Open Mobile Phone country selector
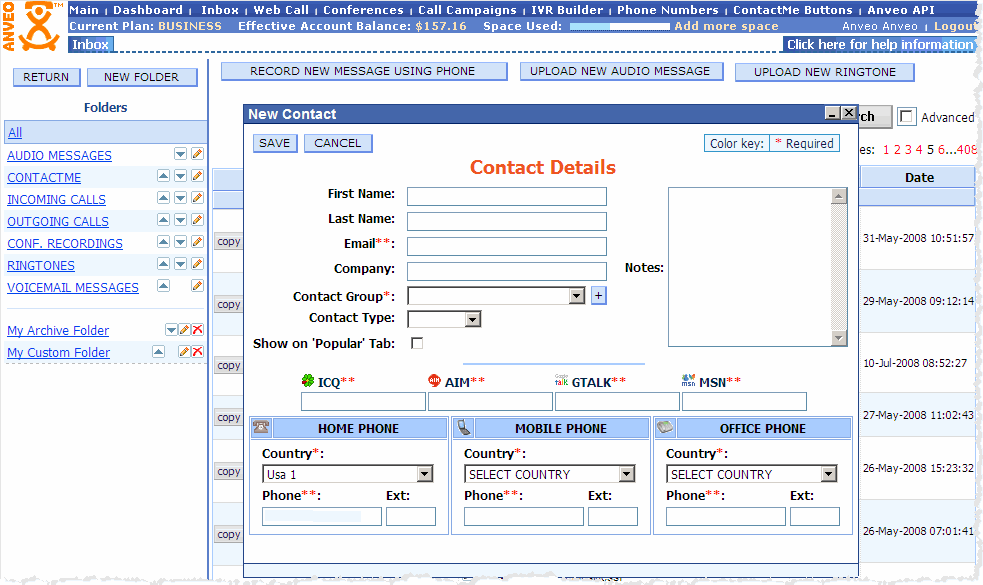The width and height of the screenshot is (983, 585). point(626,474)
